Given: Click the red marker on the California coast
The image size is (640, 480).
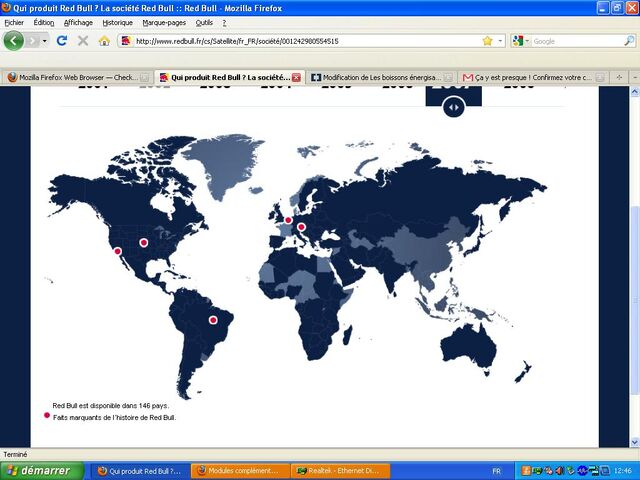Looking at the screenshot, I should click(118, 251).
